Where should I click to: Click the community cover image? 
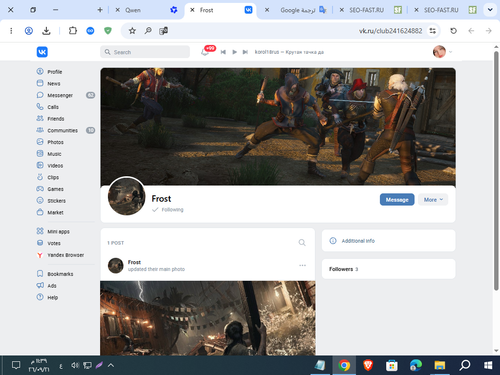[278, 127]
